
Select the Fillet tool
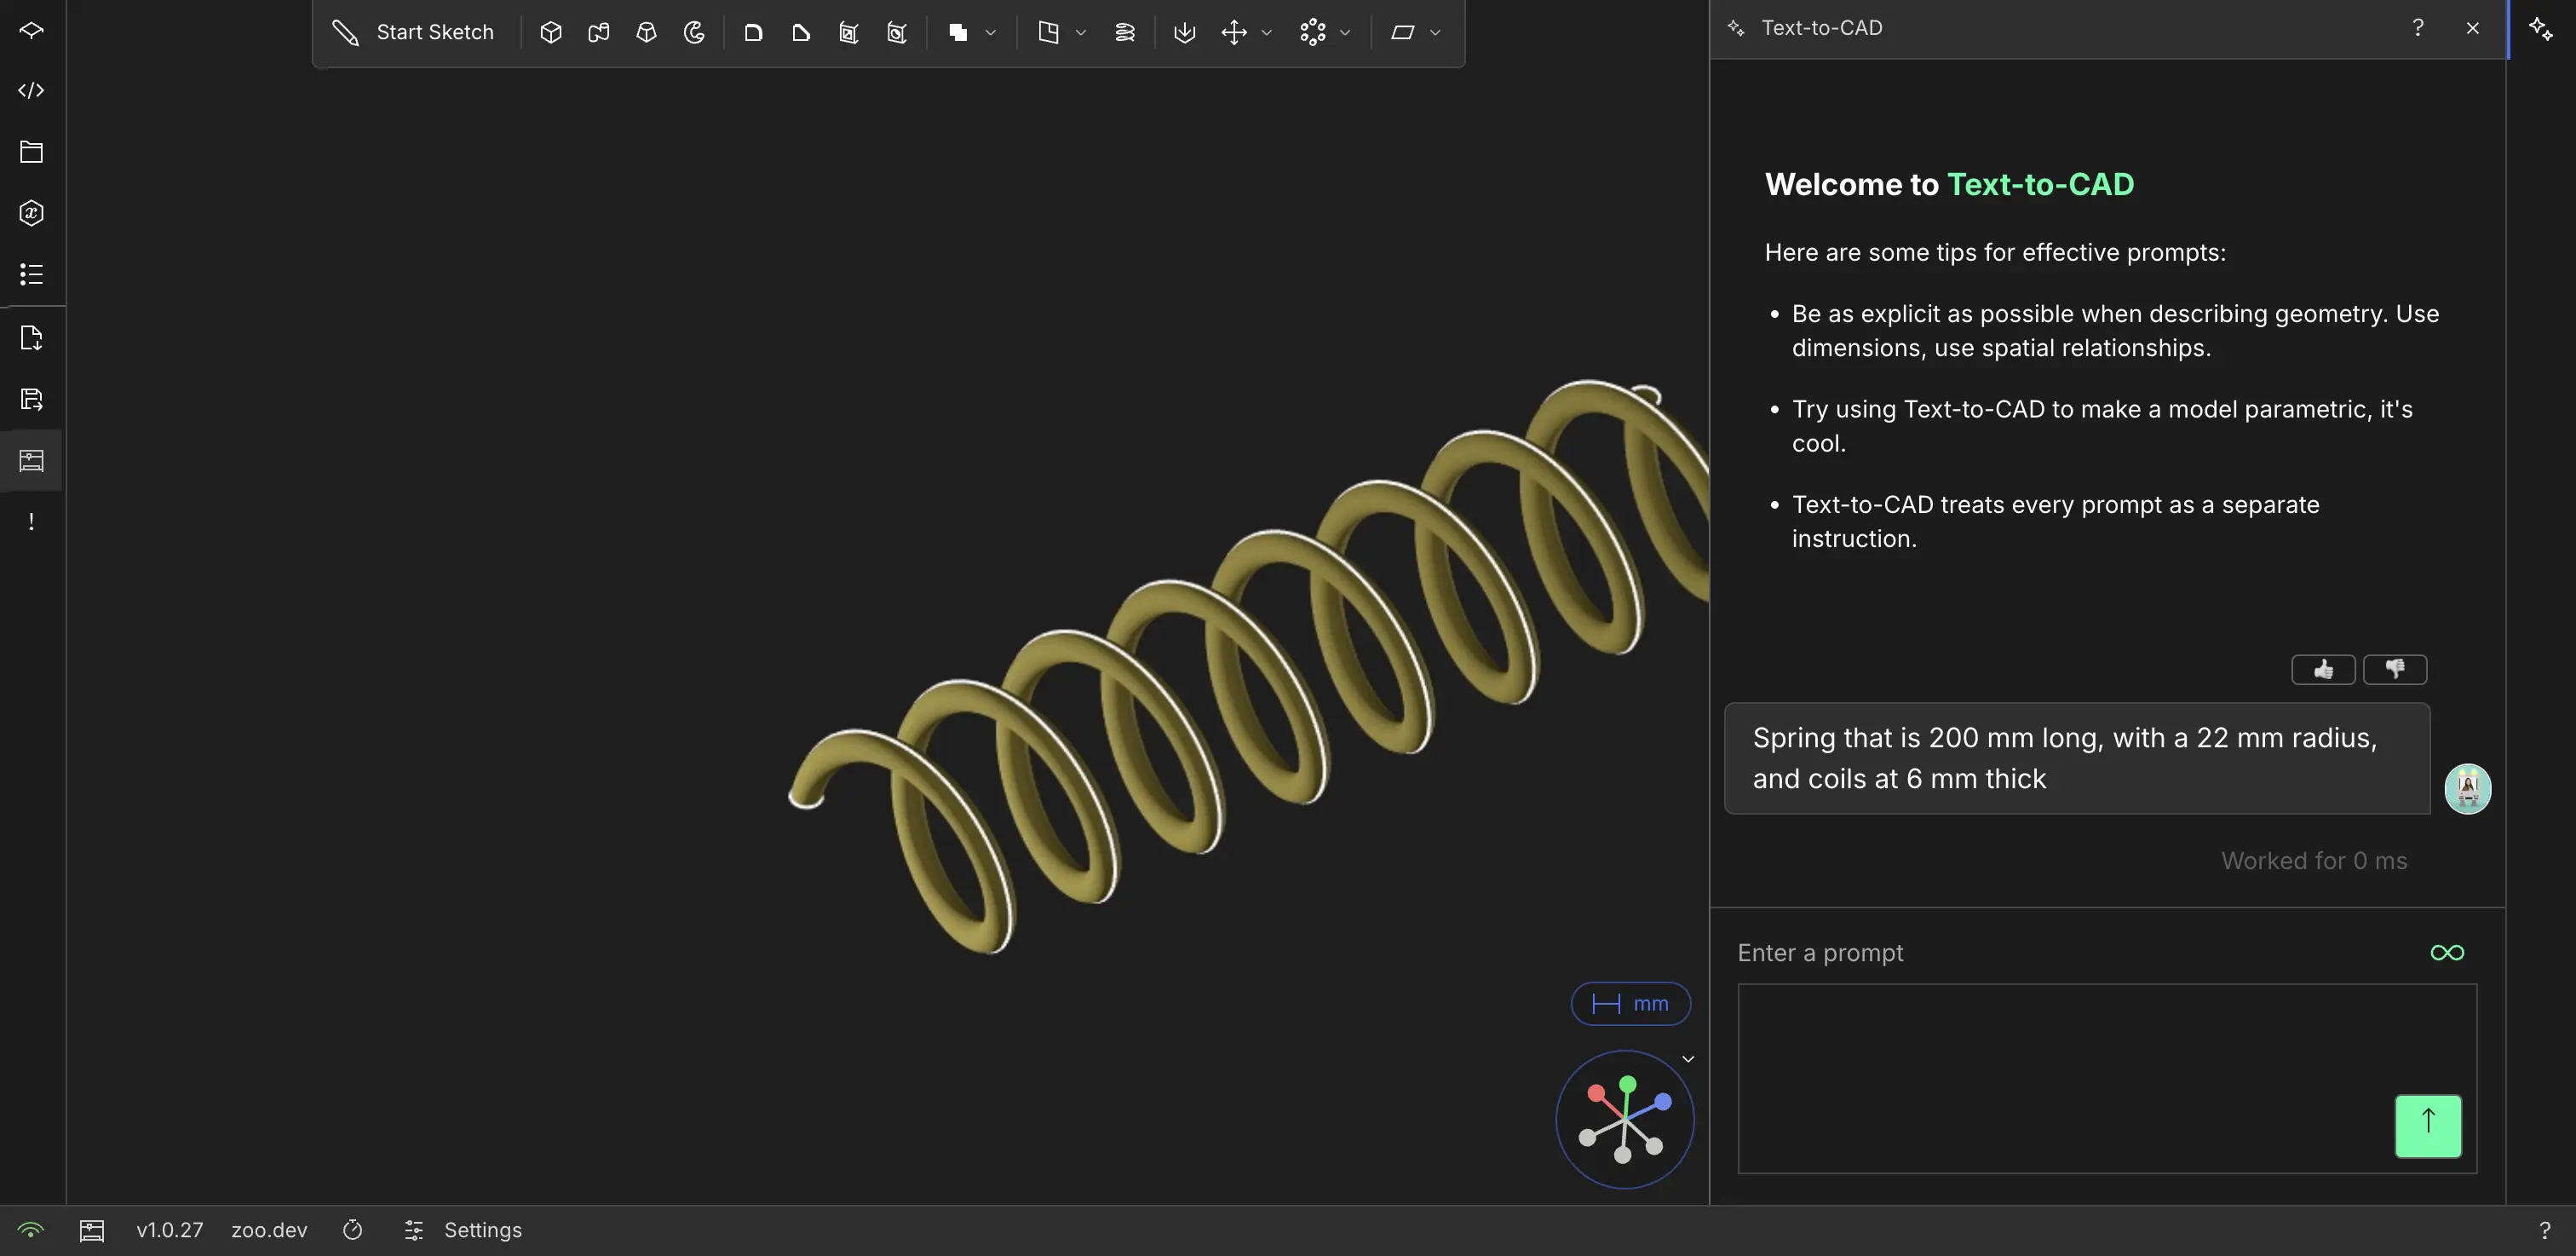tap(753, 33)
